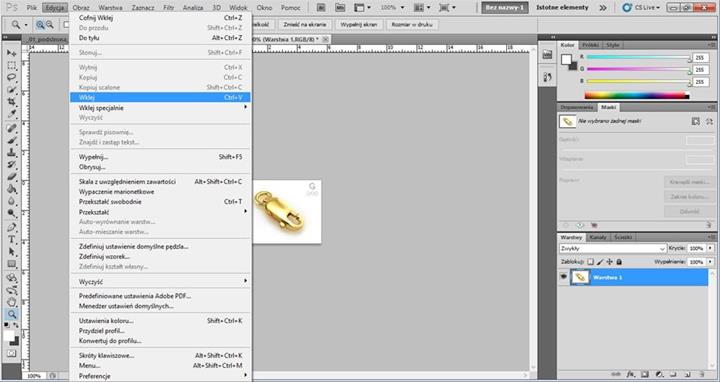Image resolution: width=720 pixels, height=382 pixels.
Task: Select the Rectangular Marquee tool
Action: [x=11, y=65]
